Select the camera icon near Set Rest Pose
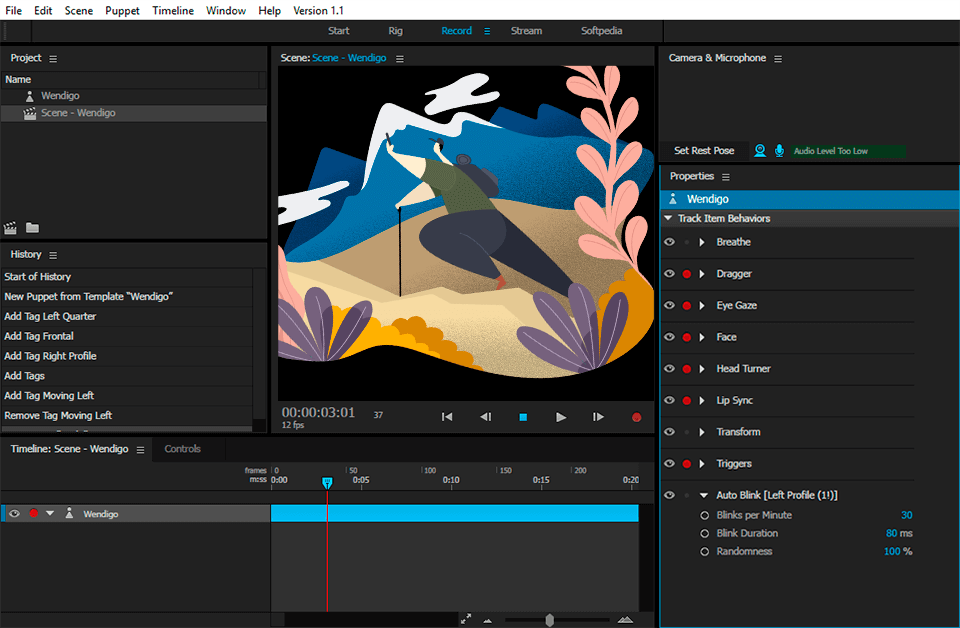 760,150
